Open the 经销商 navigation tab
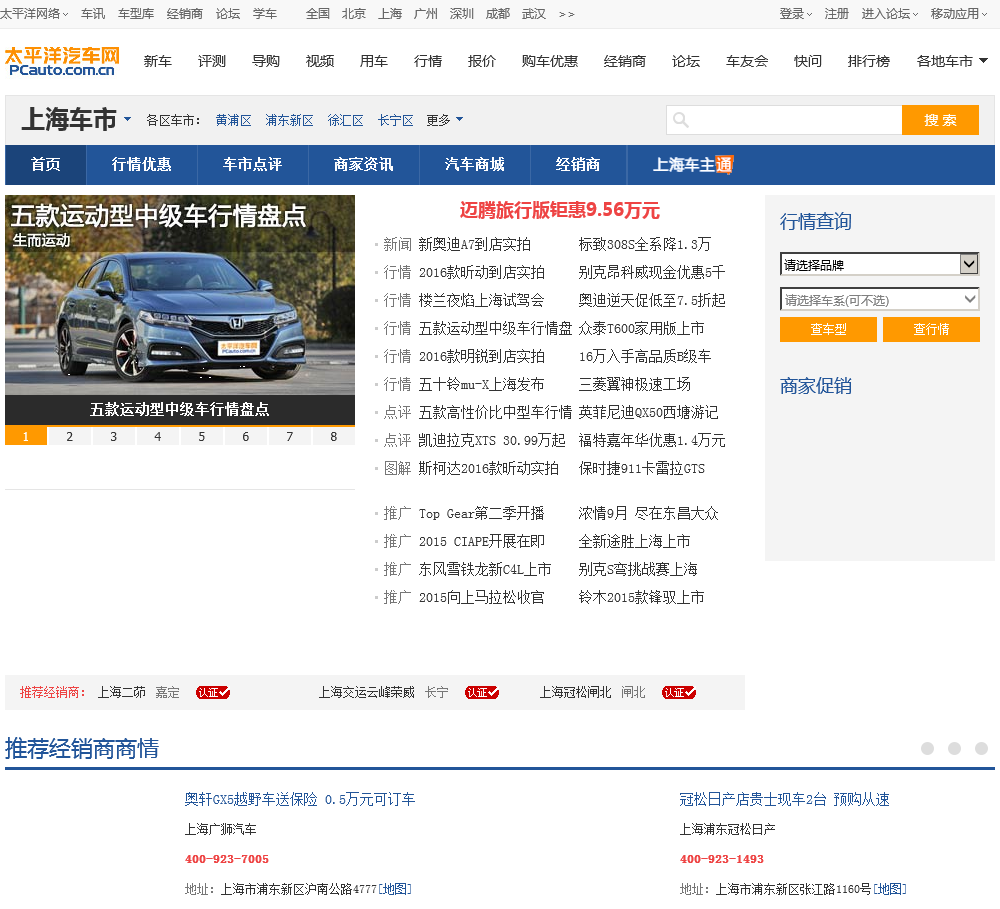 pyautogui.click(x=578, y=165)
